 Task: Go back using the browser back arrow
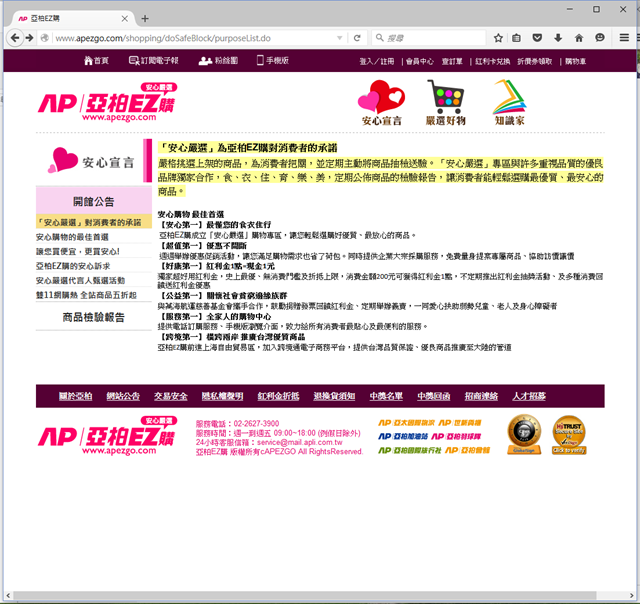point(15,38)
